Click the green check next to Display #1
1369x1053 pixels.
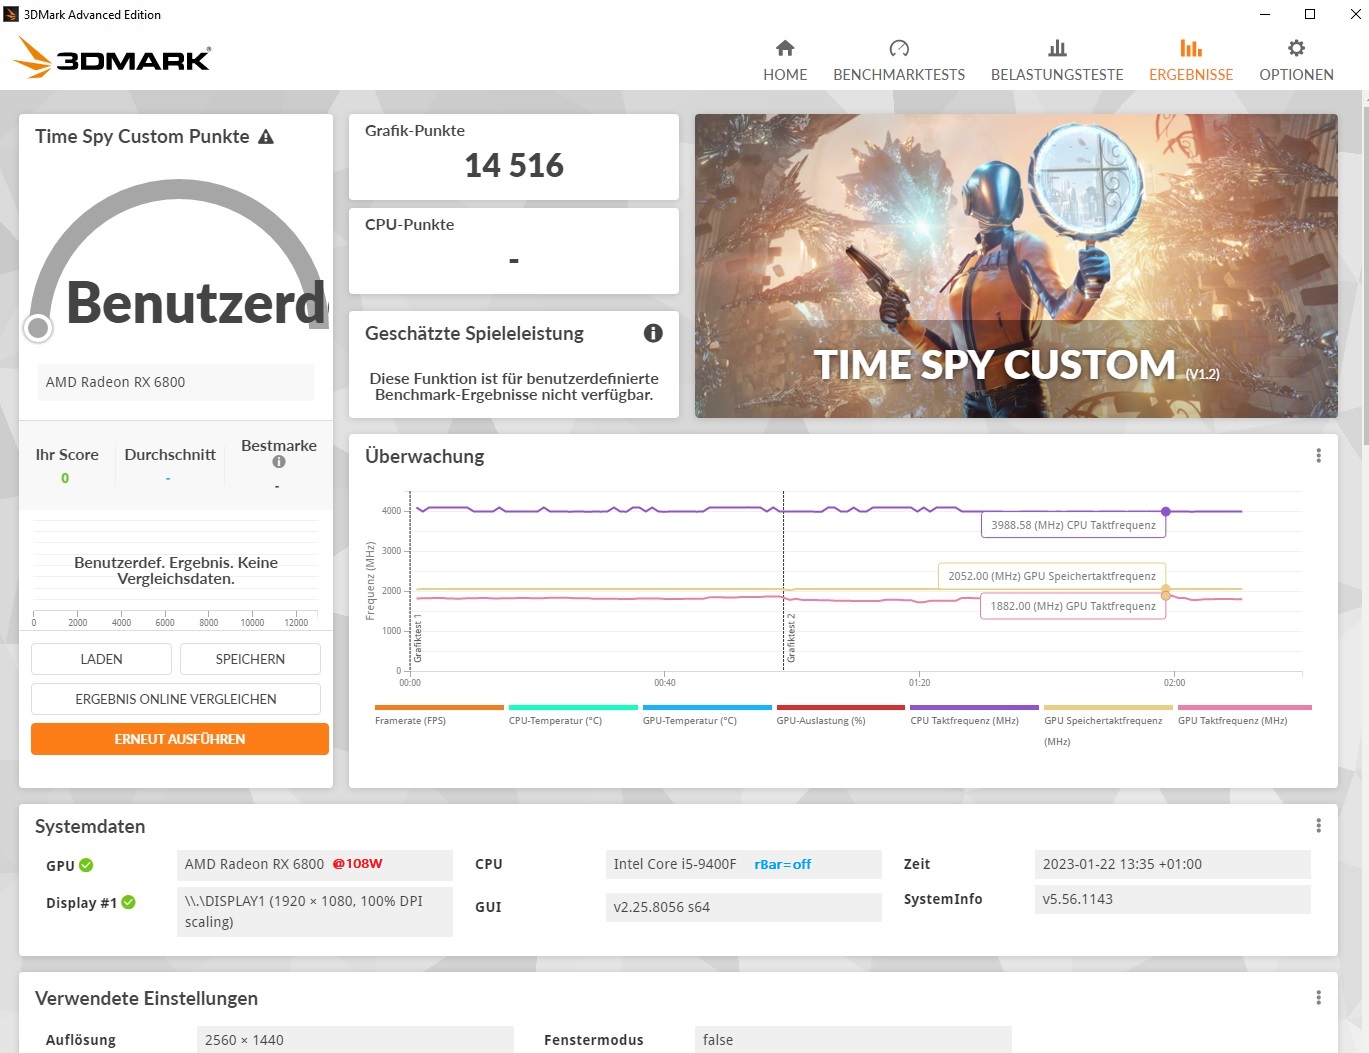[x=128, y=902]
